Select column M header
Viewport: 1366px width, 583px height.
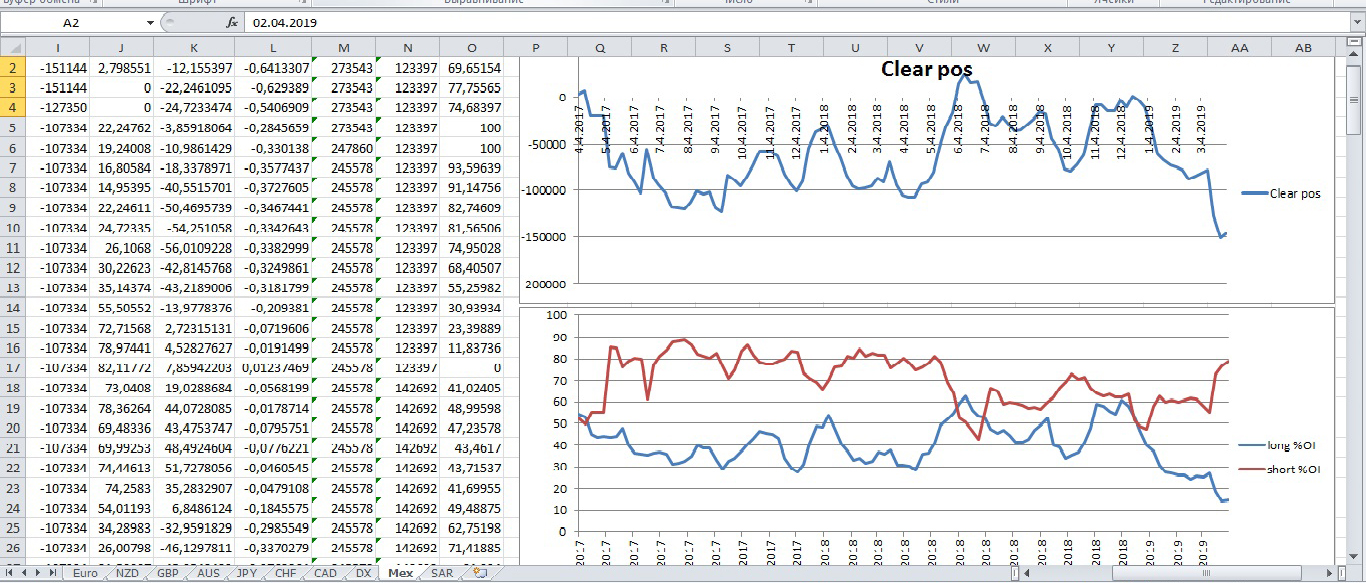pyautogui.click(x=344, y=48)
